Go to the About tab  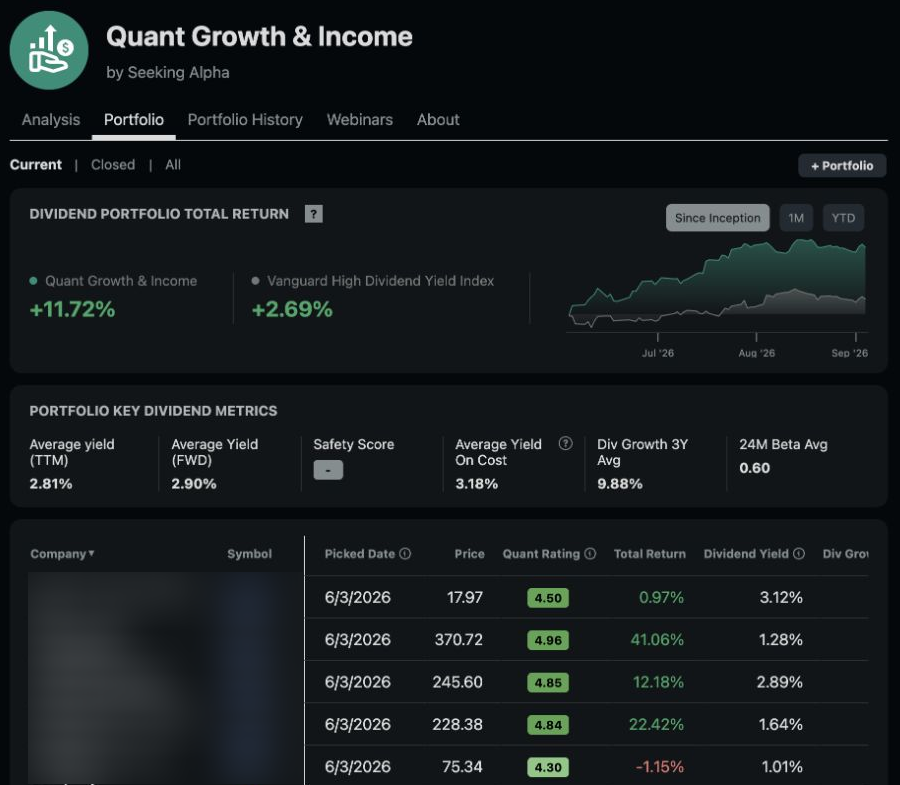pos(438,119)
